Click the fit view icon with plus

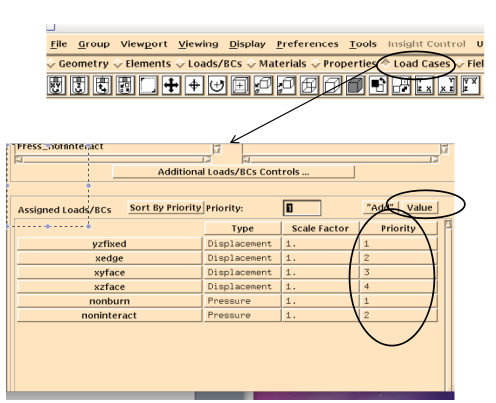[x=240, y=85]
